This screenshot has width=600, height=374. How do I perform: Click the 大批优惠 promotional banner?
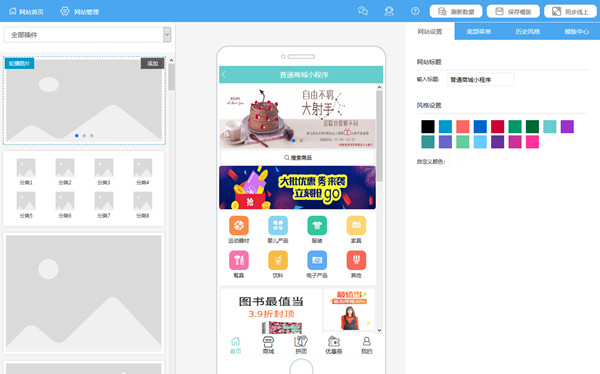(297, 188)
